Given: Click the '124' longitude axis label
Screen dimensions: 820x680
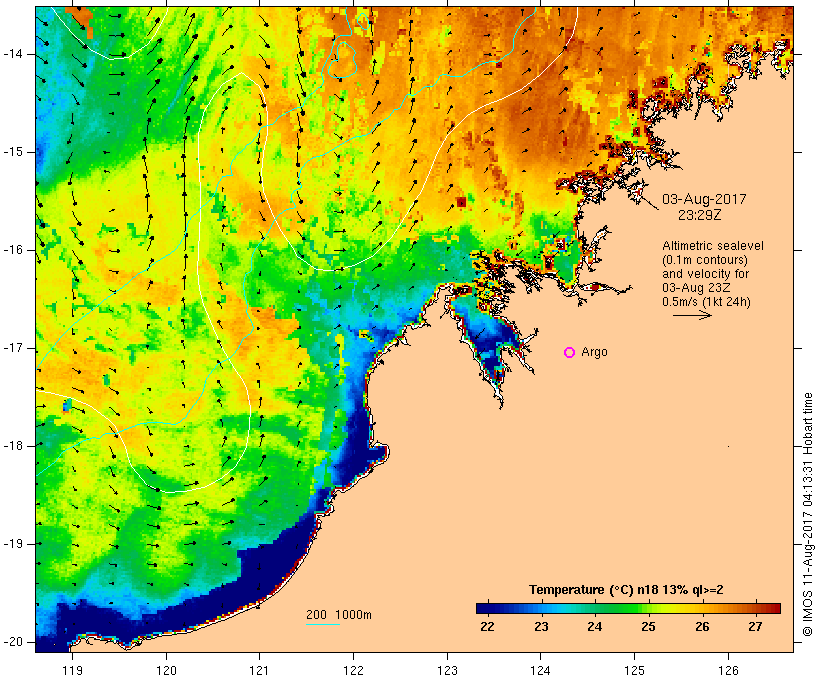Looking at the screenshot, I should tap(540, 670).
